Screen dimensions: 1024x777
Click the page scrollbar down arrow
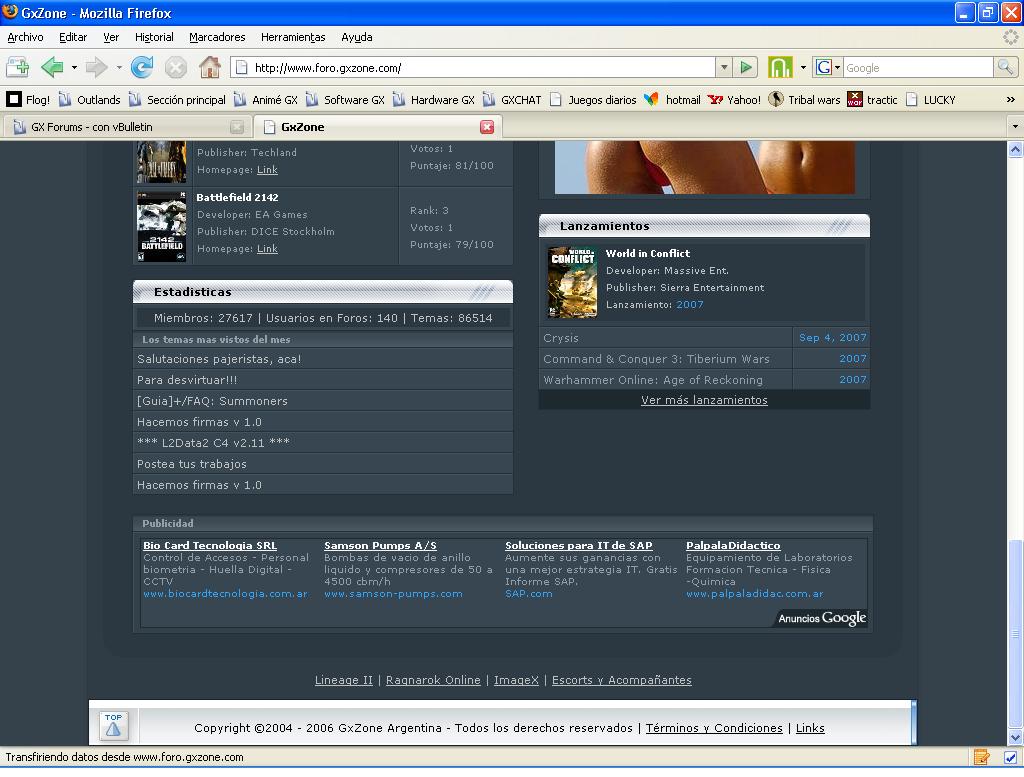point(1016,738)
